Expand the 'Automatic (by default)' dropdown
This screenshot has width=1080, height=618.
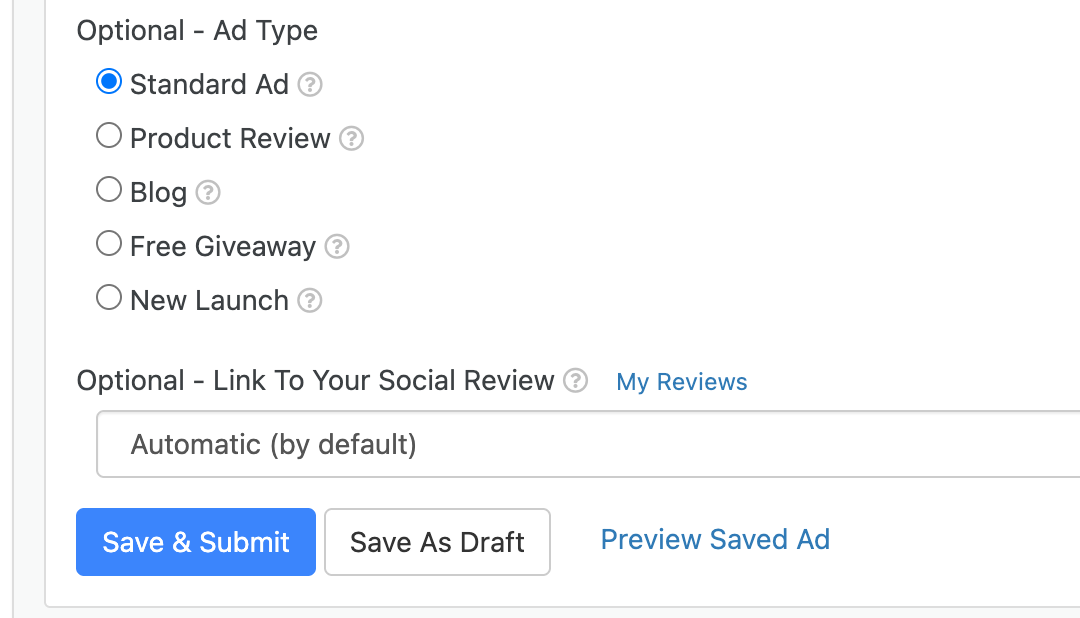click(588, 444)
